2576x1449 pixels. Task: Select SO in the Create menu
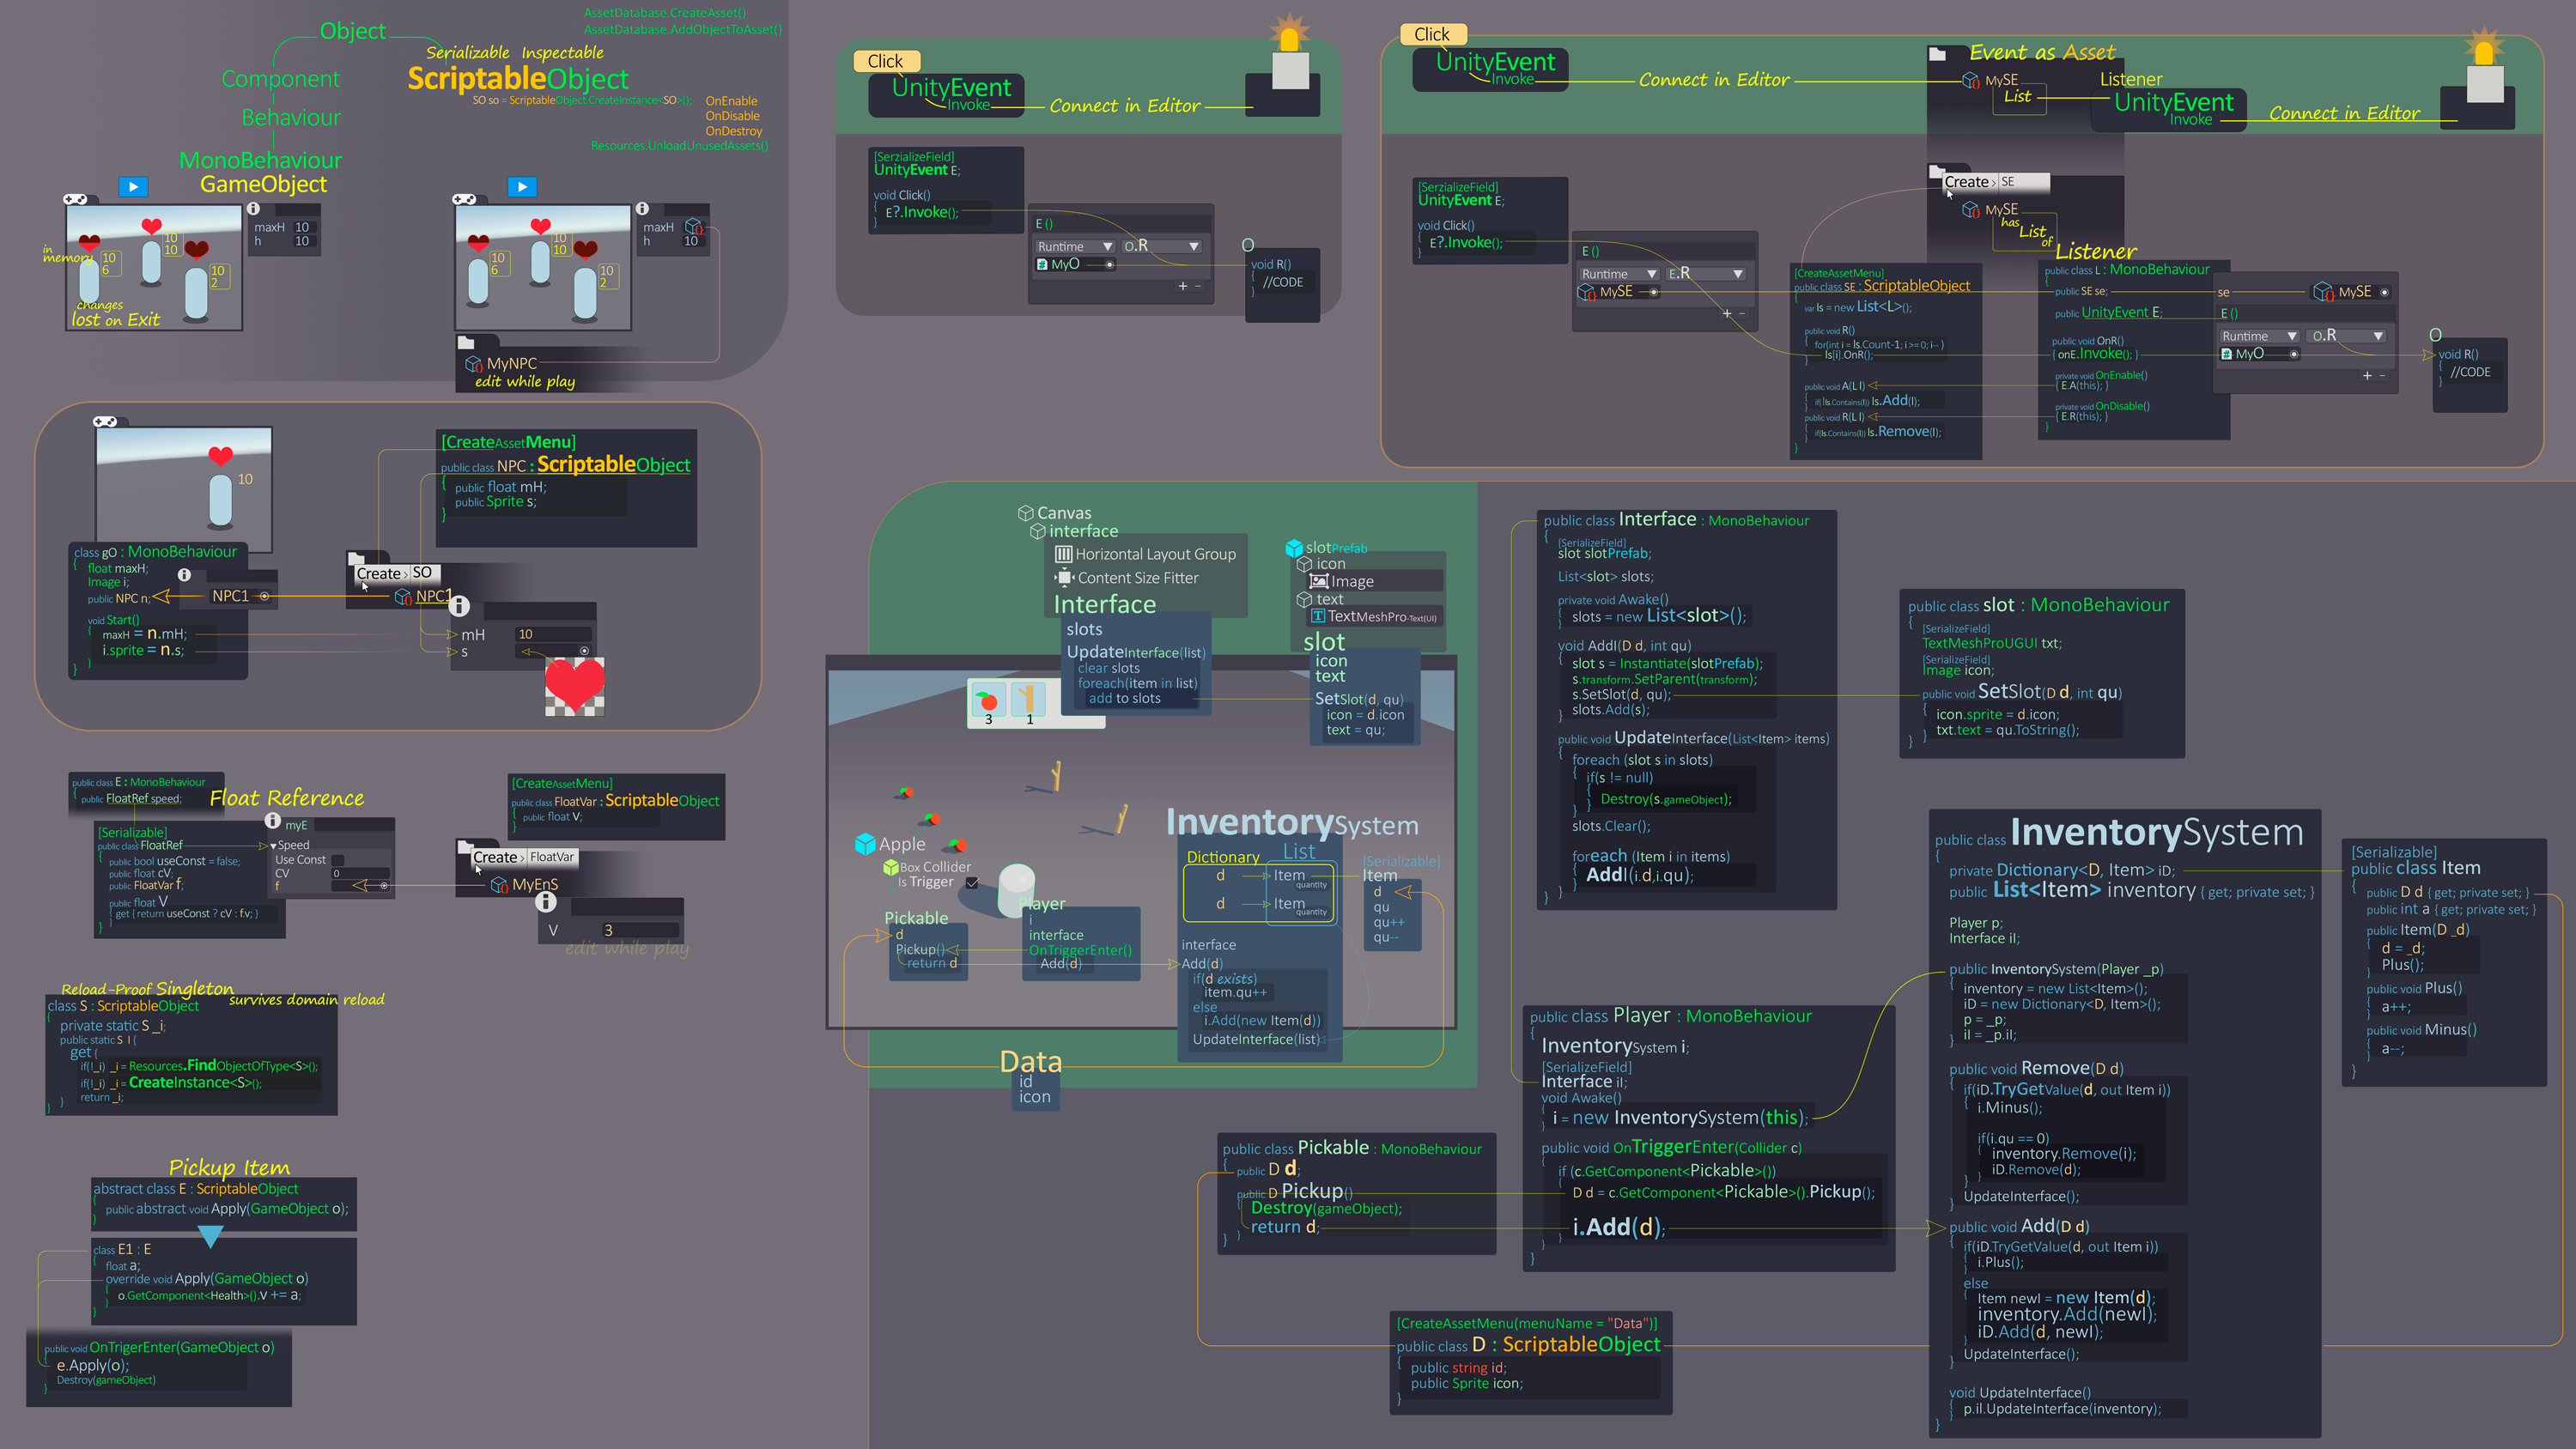pos(422,573)
